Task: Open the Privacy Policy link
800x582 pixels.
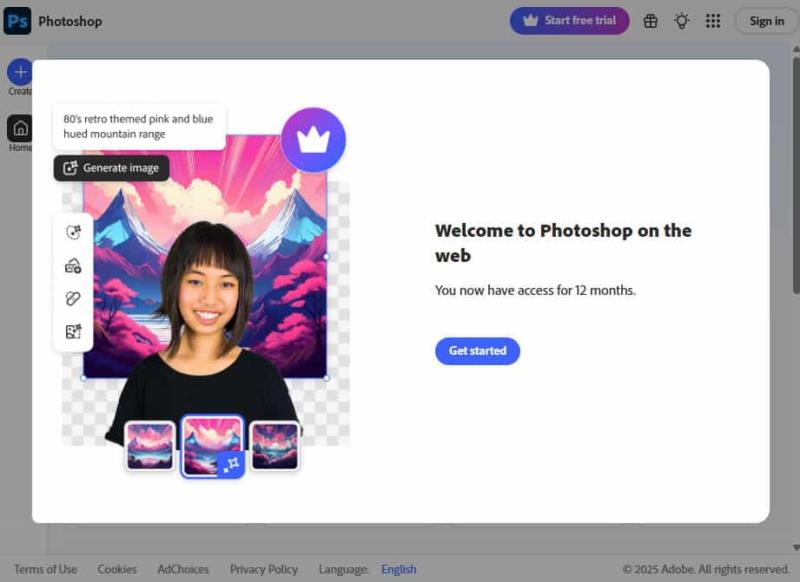Action: pos(264,569)
